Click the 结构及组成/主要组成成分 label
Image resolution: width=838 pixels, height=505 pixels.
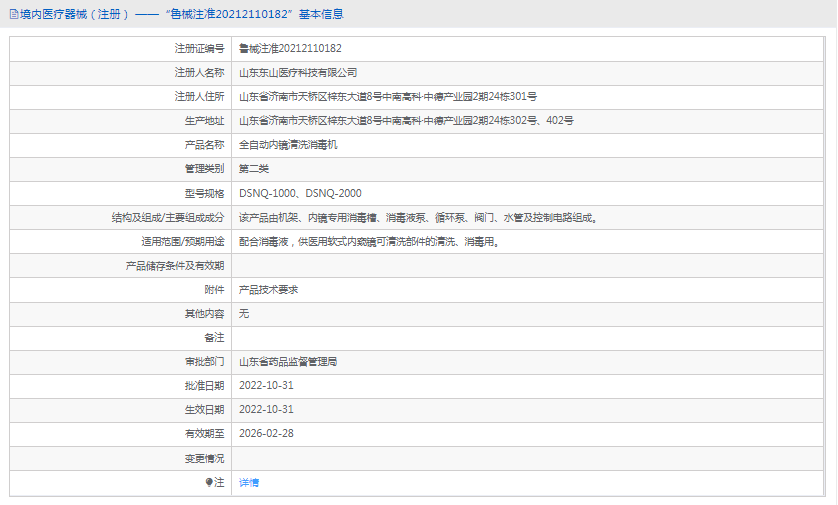click(168, 217)
